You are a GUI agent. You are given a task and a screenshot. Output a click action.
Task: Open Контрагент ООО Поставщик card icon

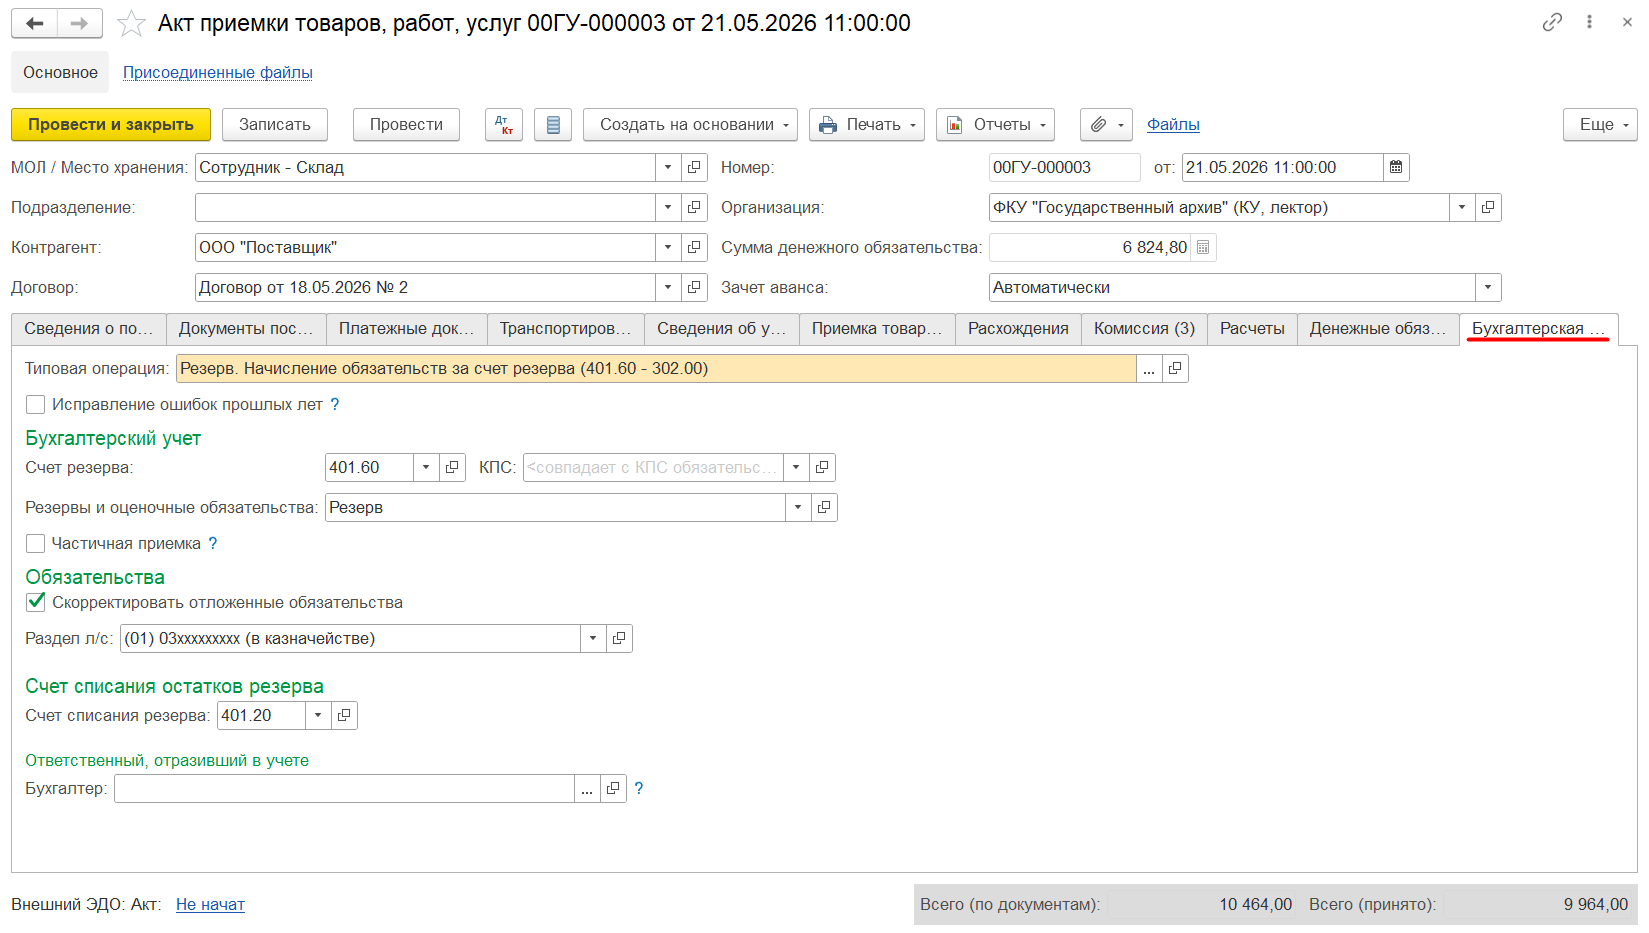coord(695,248)
